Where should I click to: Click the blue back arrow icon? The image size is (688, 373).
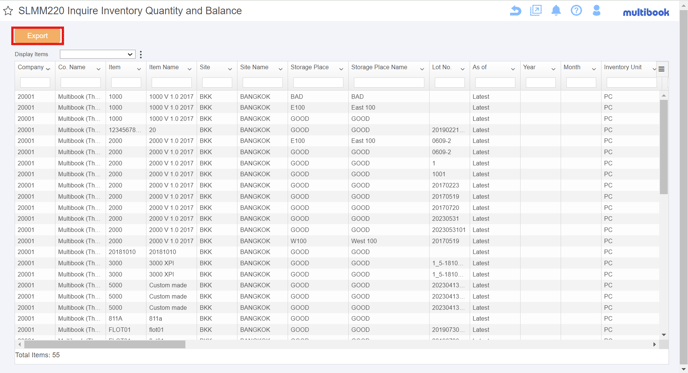516,11
